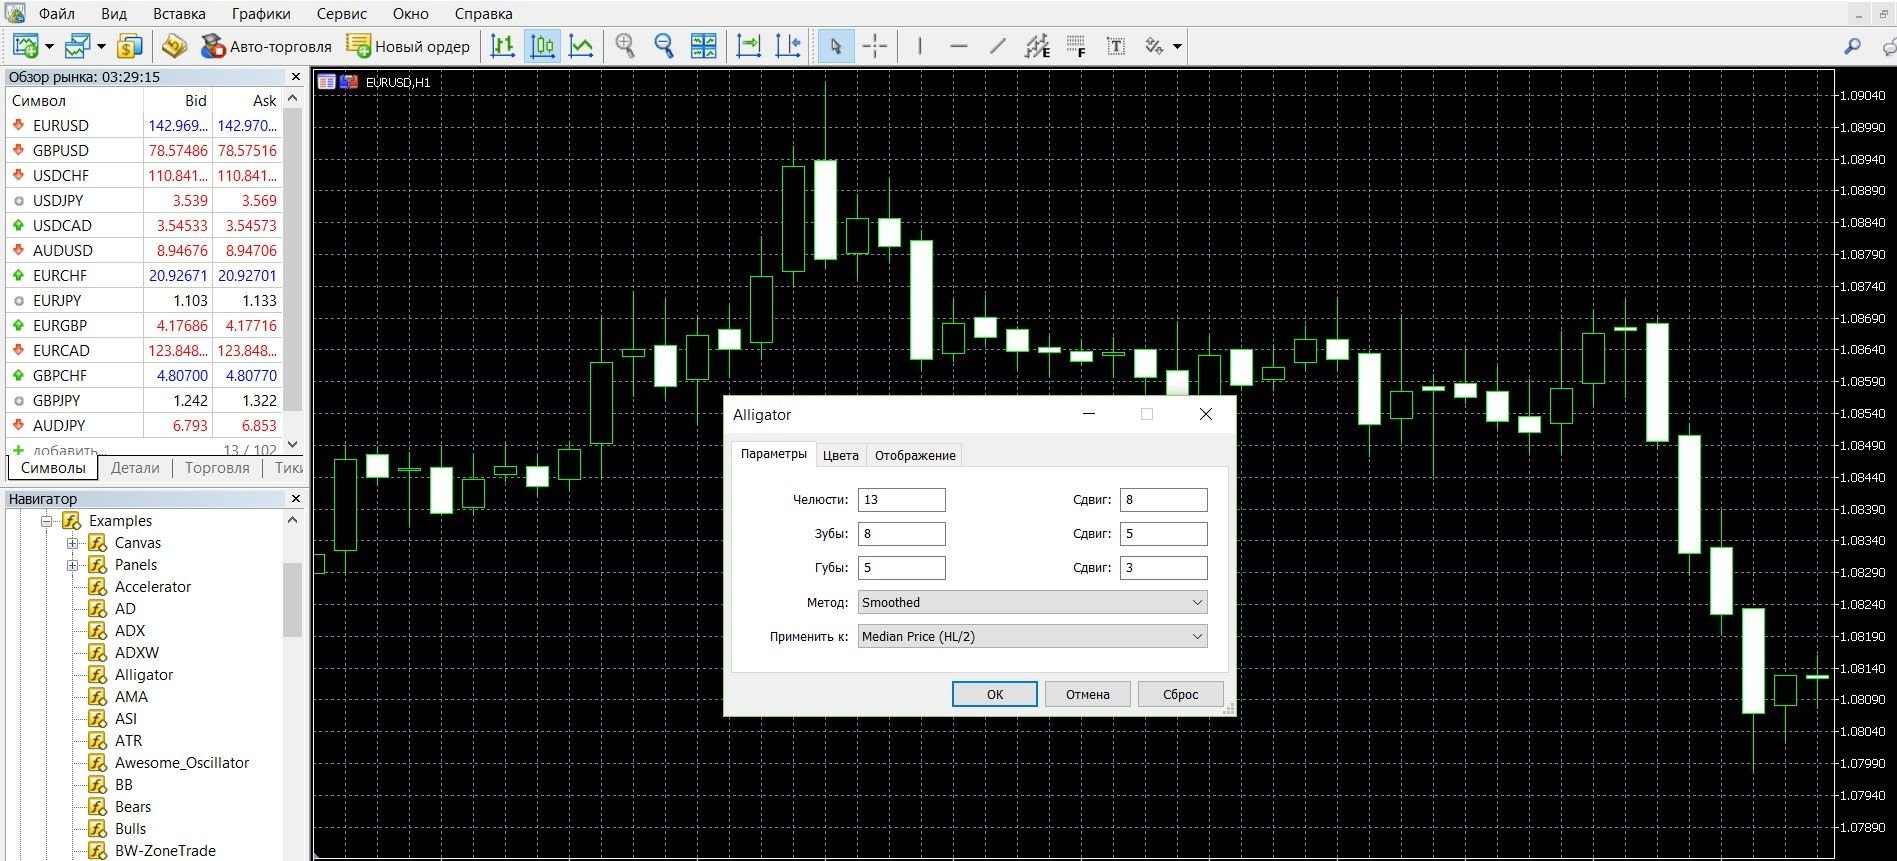This screenshot has width=1897, height=861.
Task: Toggle chart auto scroll icon
Action: pos(748,46)
